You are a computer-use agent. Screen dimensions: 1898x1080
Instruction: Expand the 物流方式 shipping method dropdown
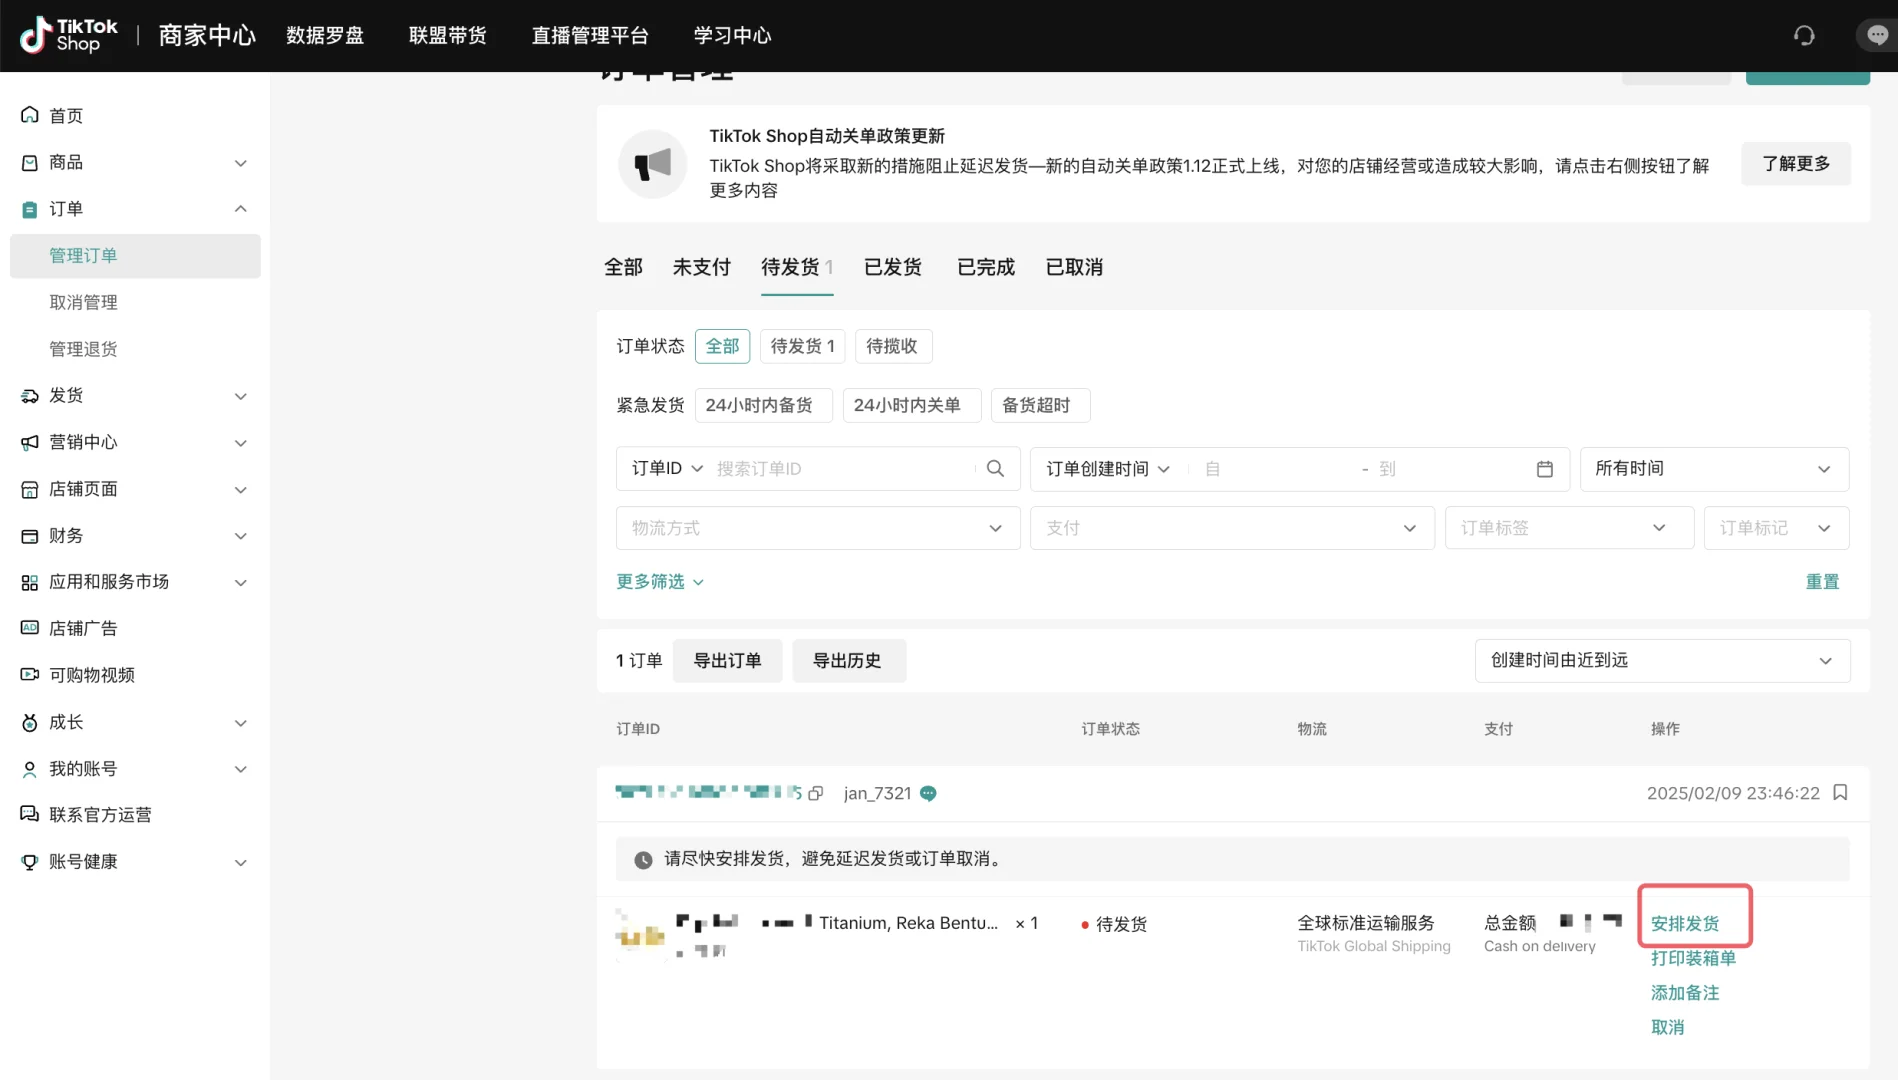click(x=817, y=528)
